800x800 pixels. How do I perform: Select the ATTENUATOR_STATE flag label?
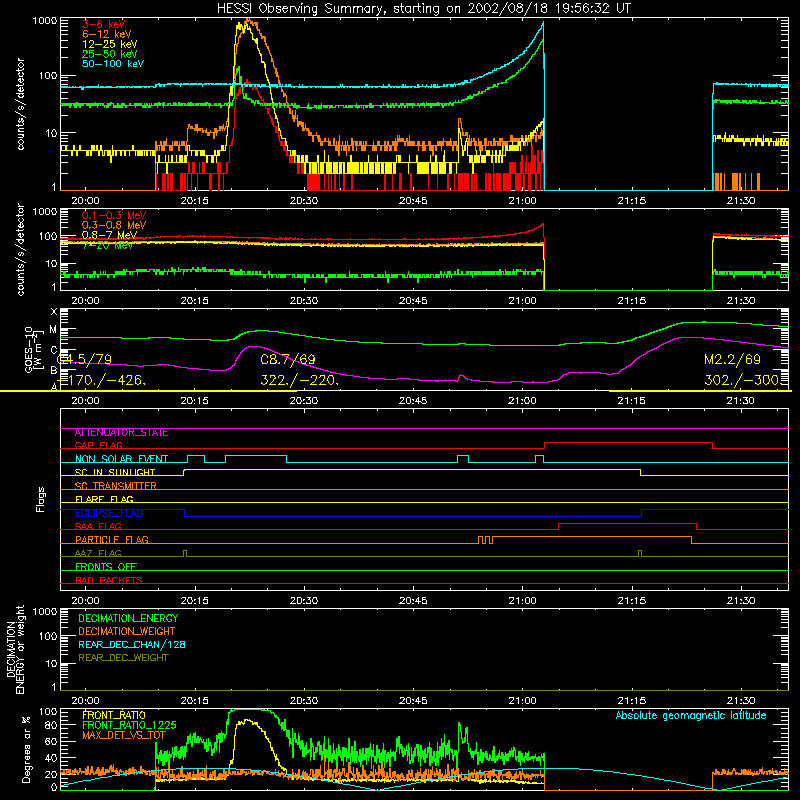[x=121, y=433]
